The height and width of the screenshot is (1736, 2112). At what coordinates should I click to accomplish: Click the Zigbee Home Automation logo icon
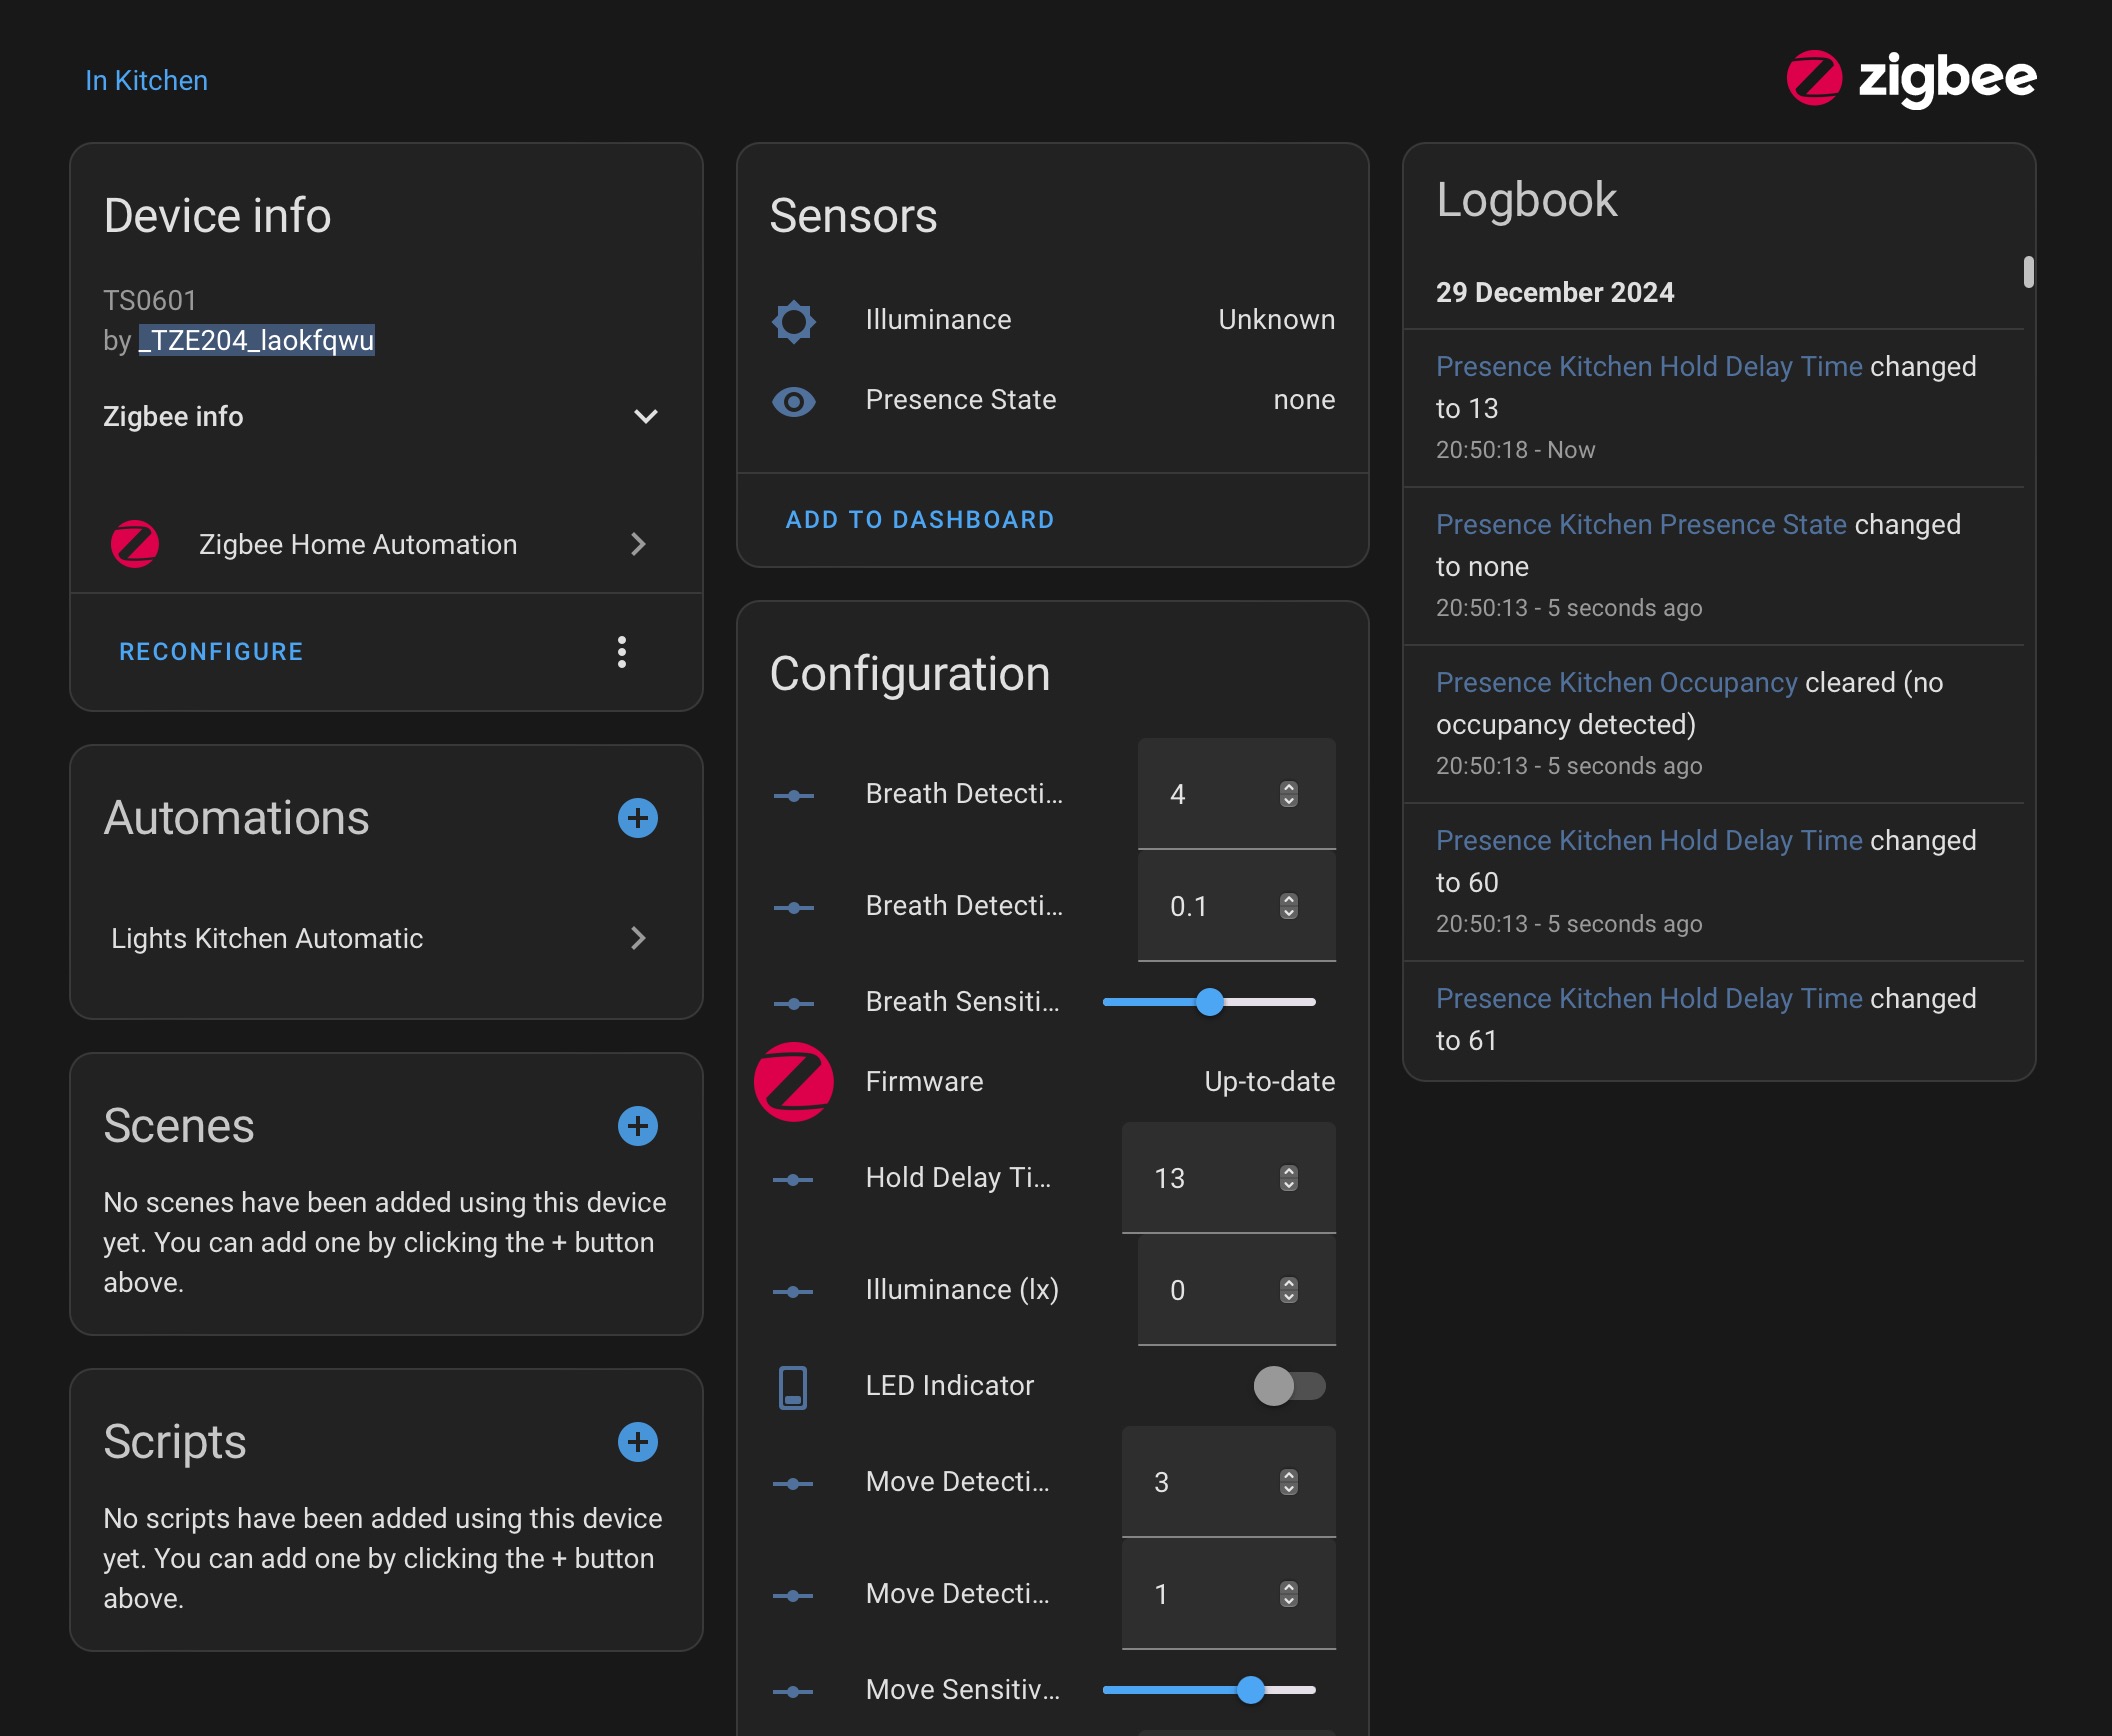click(136, 544)
